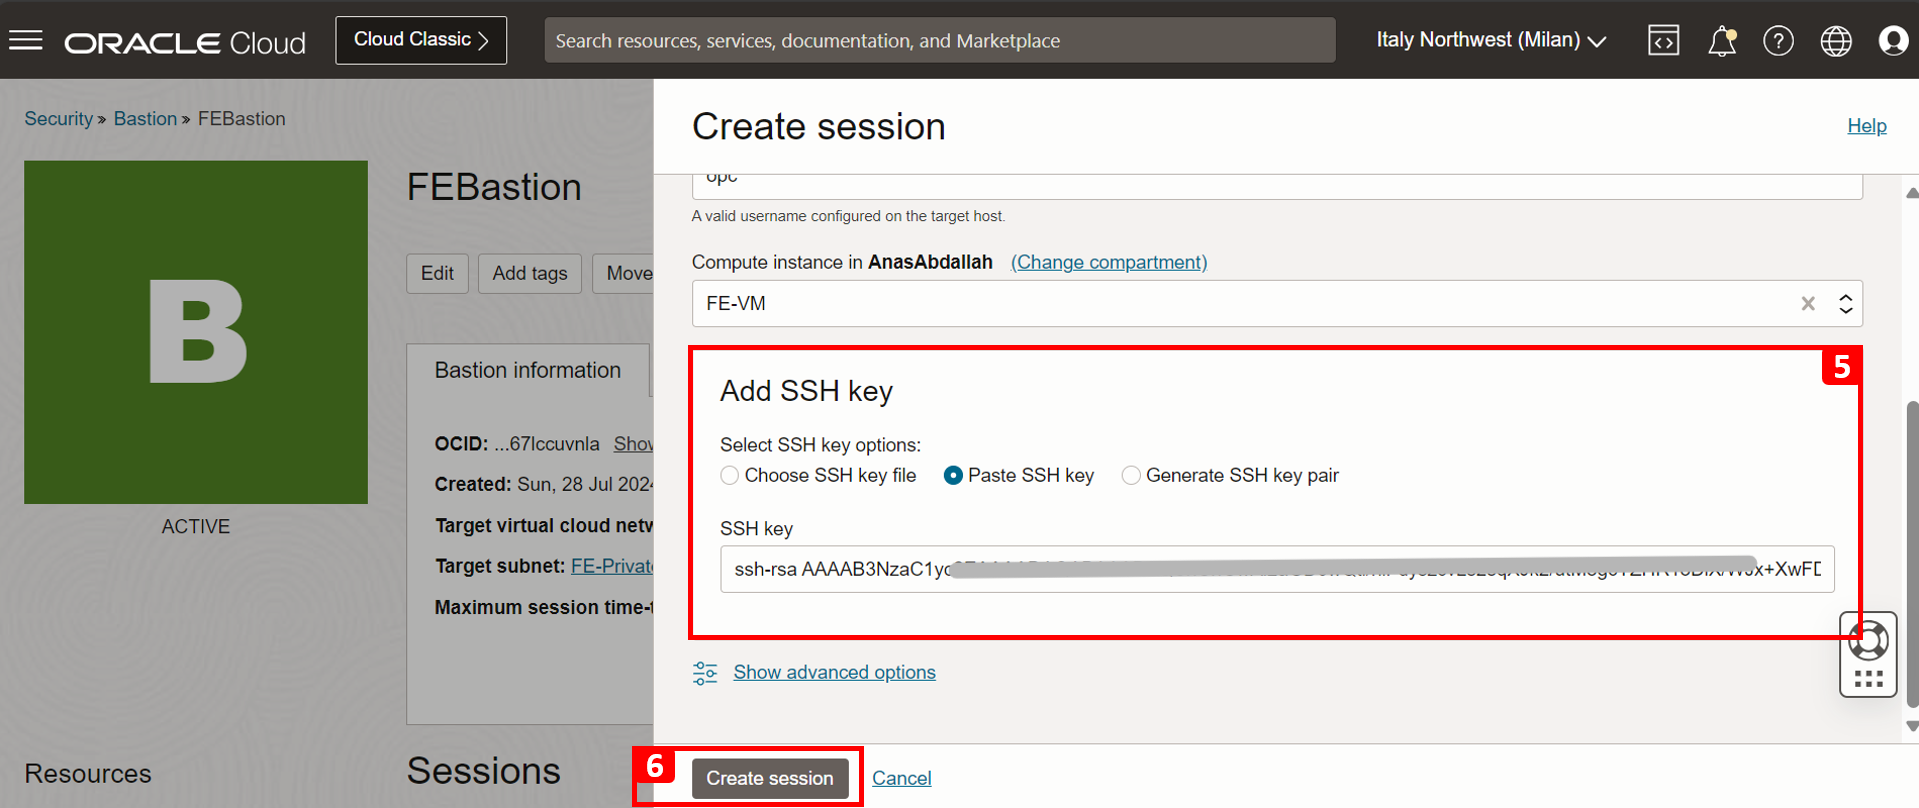Open the language globe icon

[x=1836, y=41]
